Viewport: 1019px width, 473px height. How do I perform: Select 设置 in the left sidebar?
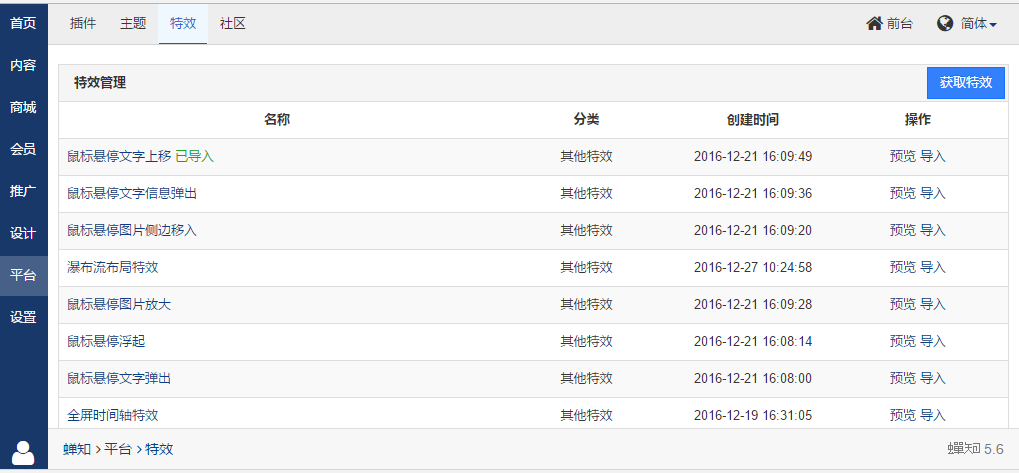pyautogui.click(x=23, y=318)
